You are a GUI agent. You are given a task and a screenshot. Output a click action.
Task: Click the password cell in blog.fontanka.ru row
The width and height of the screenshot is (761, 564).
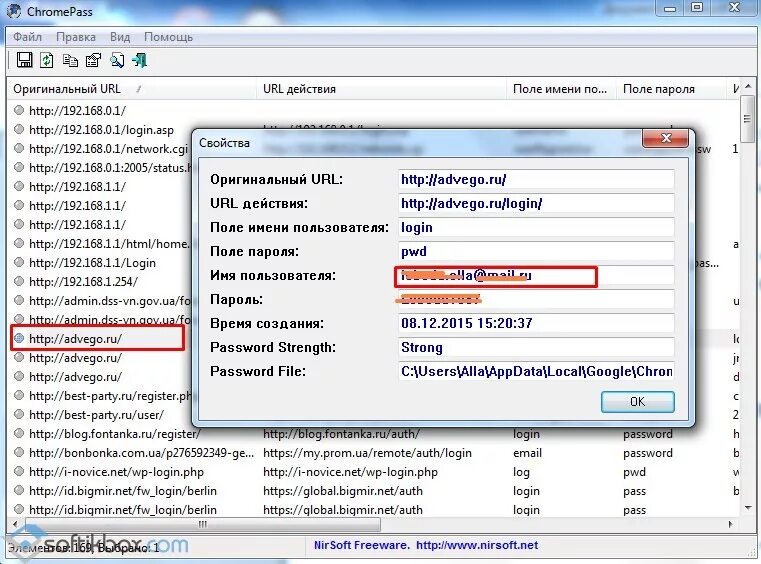648,434
